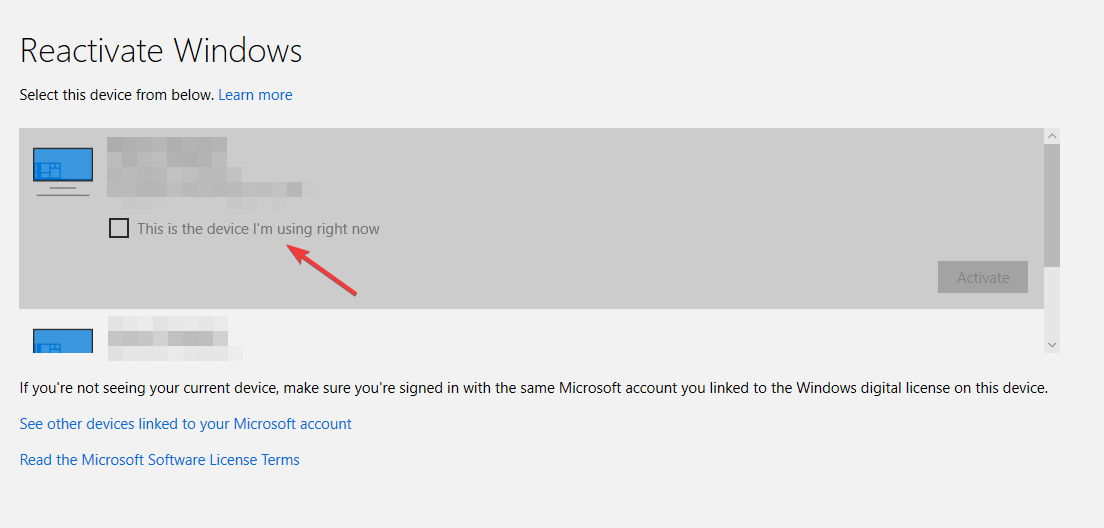This screenshot has width=1104, height=528.
Task: Open 'See other devices linked to your Microsoft account'
Action: click(185, 424)
